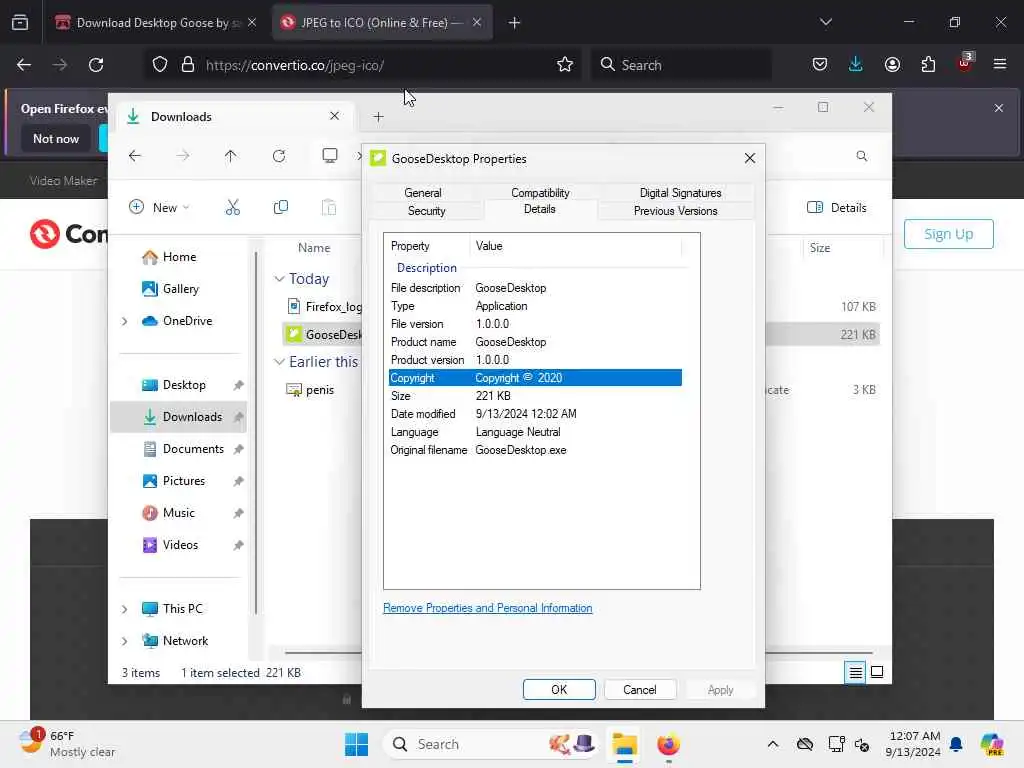
Task: Open Firefox tab overview icon at top-left
Action: coord(20,23)
